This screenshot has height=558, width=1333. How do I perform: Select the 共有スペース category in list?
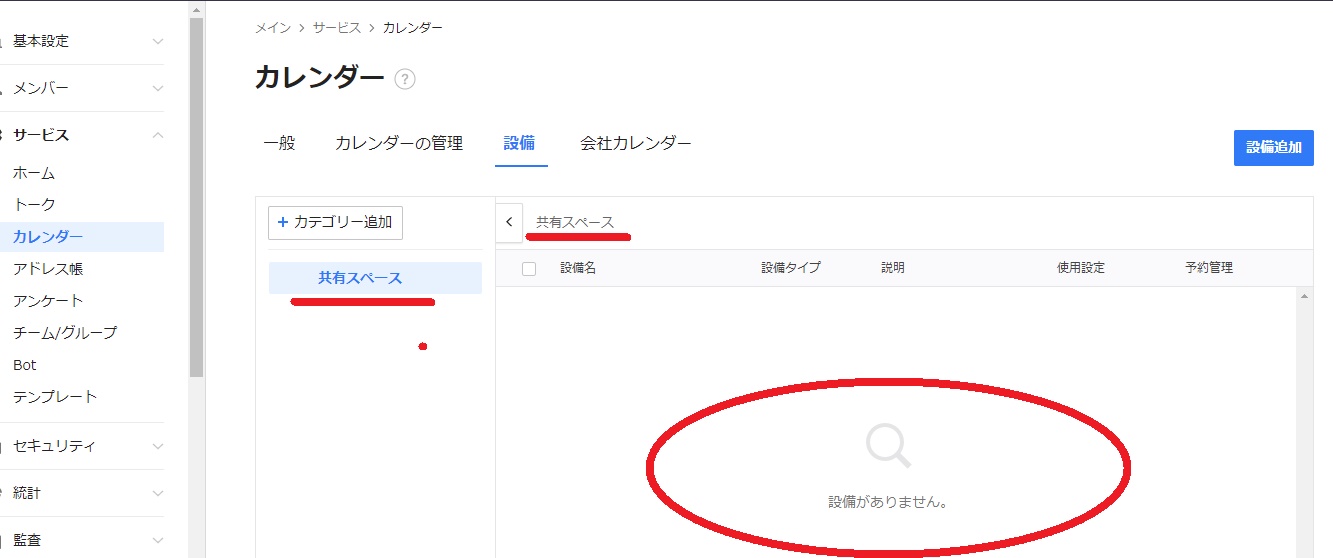pyautogui.click(x=375, y=278)
